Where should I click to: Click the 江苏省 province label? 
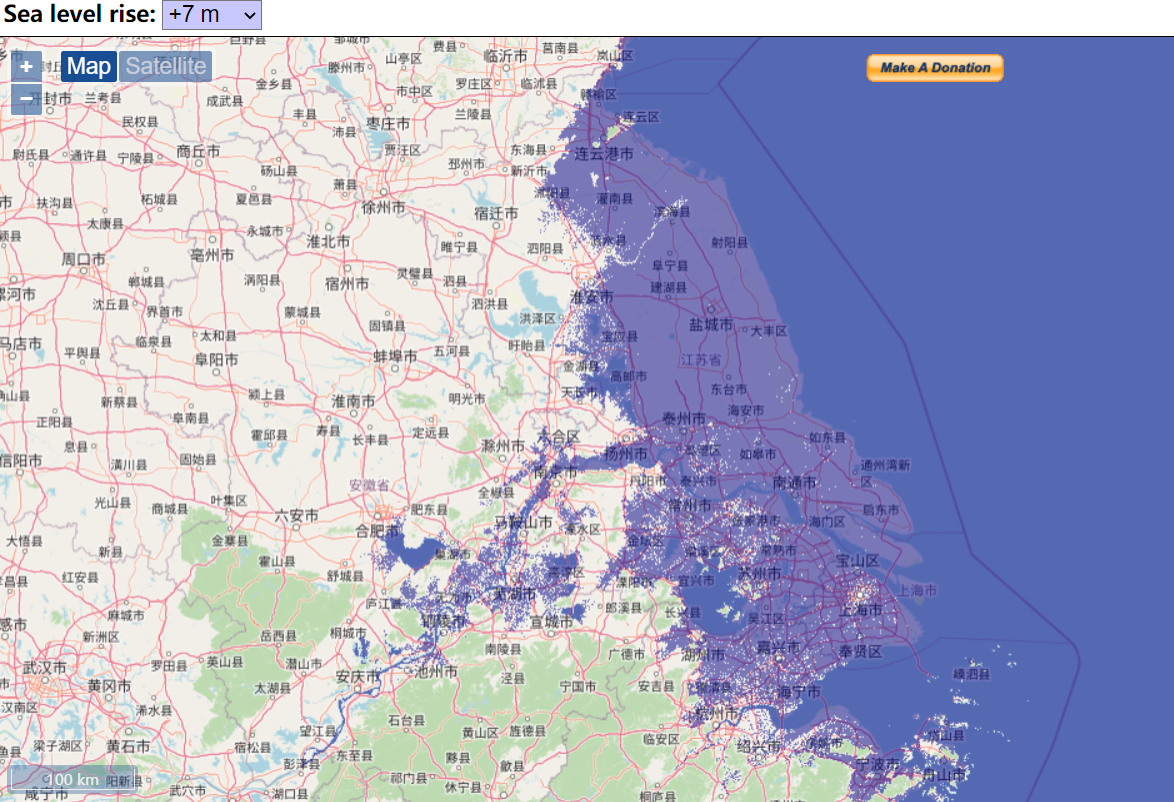coord(701,360)
